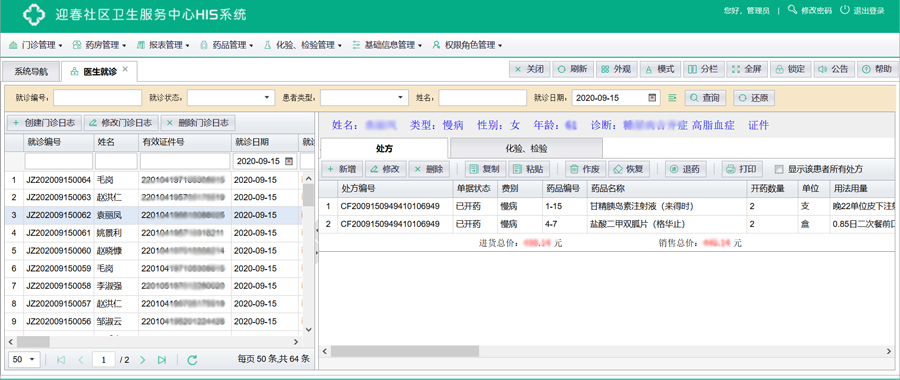Click 创建门诊日志 button
This screenshot has width=900, height=380.
(x=44, y=122)
